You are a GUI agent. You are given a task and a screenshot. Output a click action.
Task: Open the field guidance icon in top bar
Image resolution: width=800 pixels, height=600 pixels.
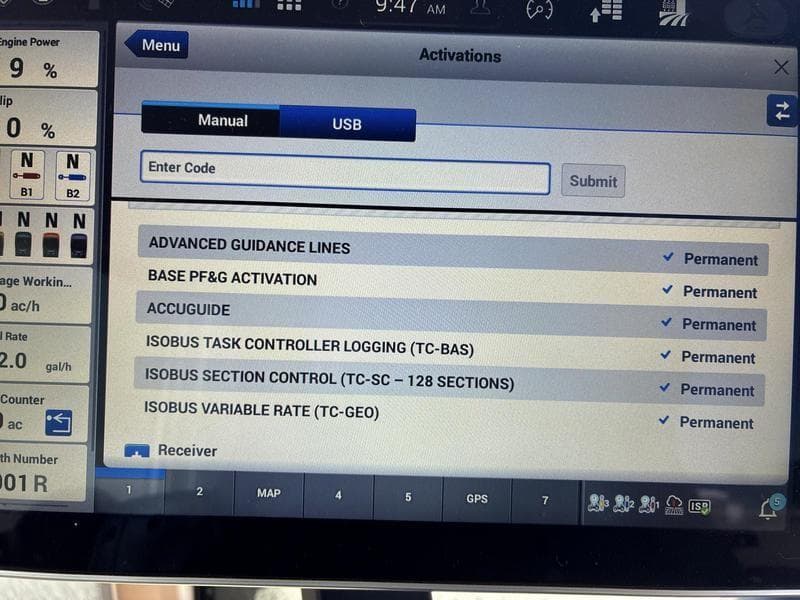click(x=673, y=12)
